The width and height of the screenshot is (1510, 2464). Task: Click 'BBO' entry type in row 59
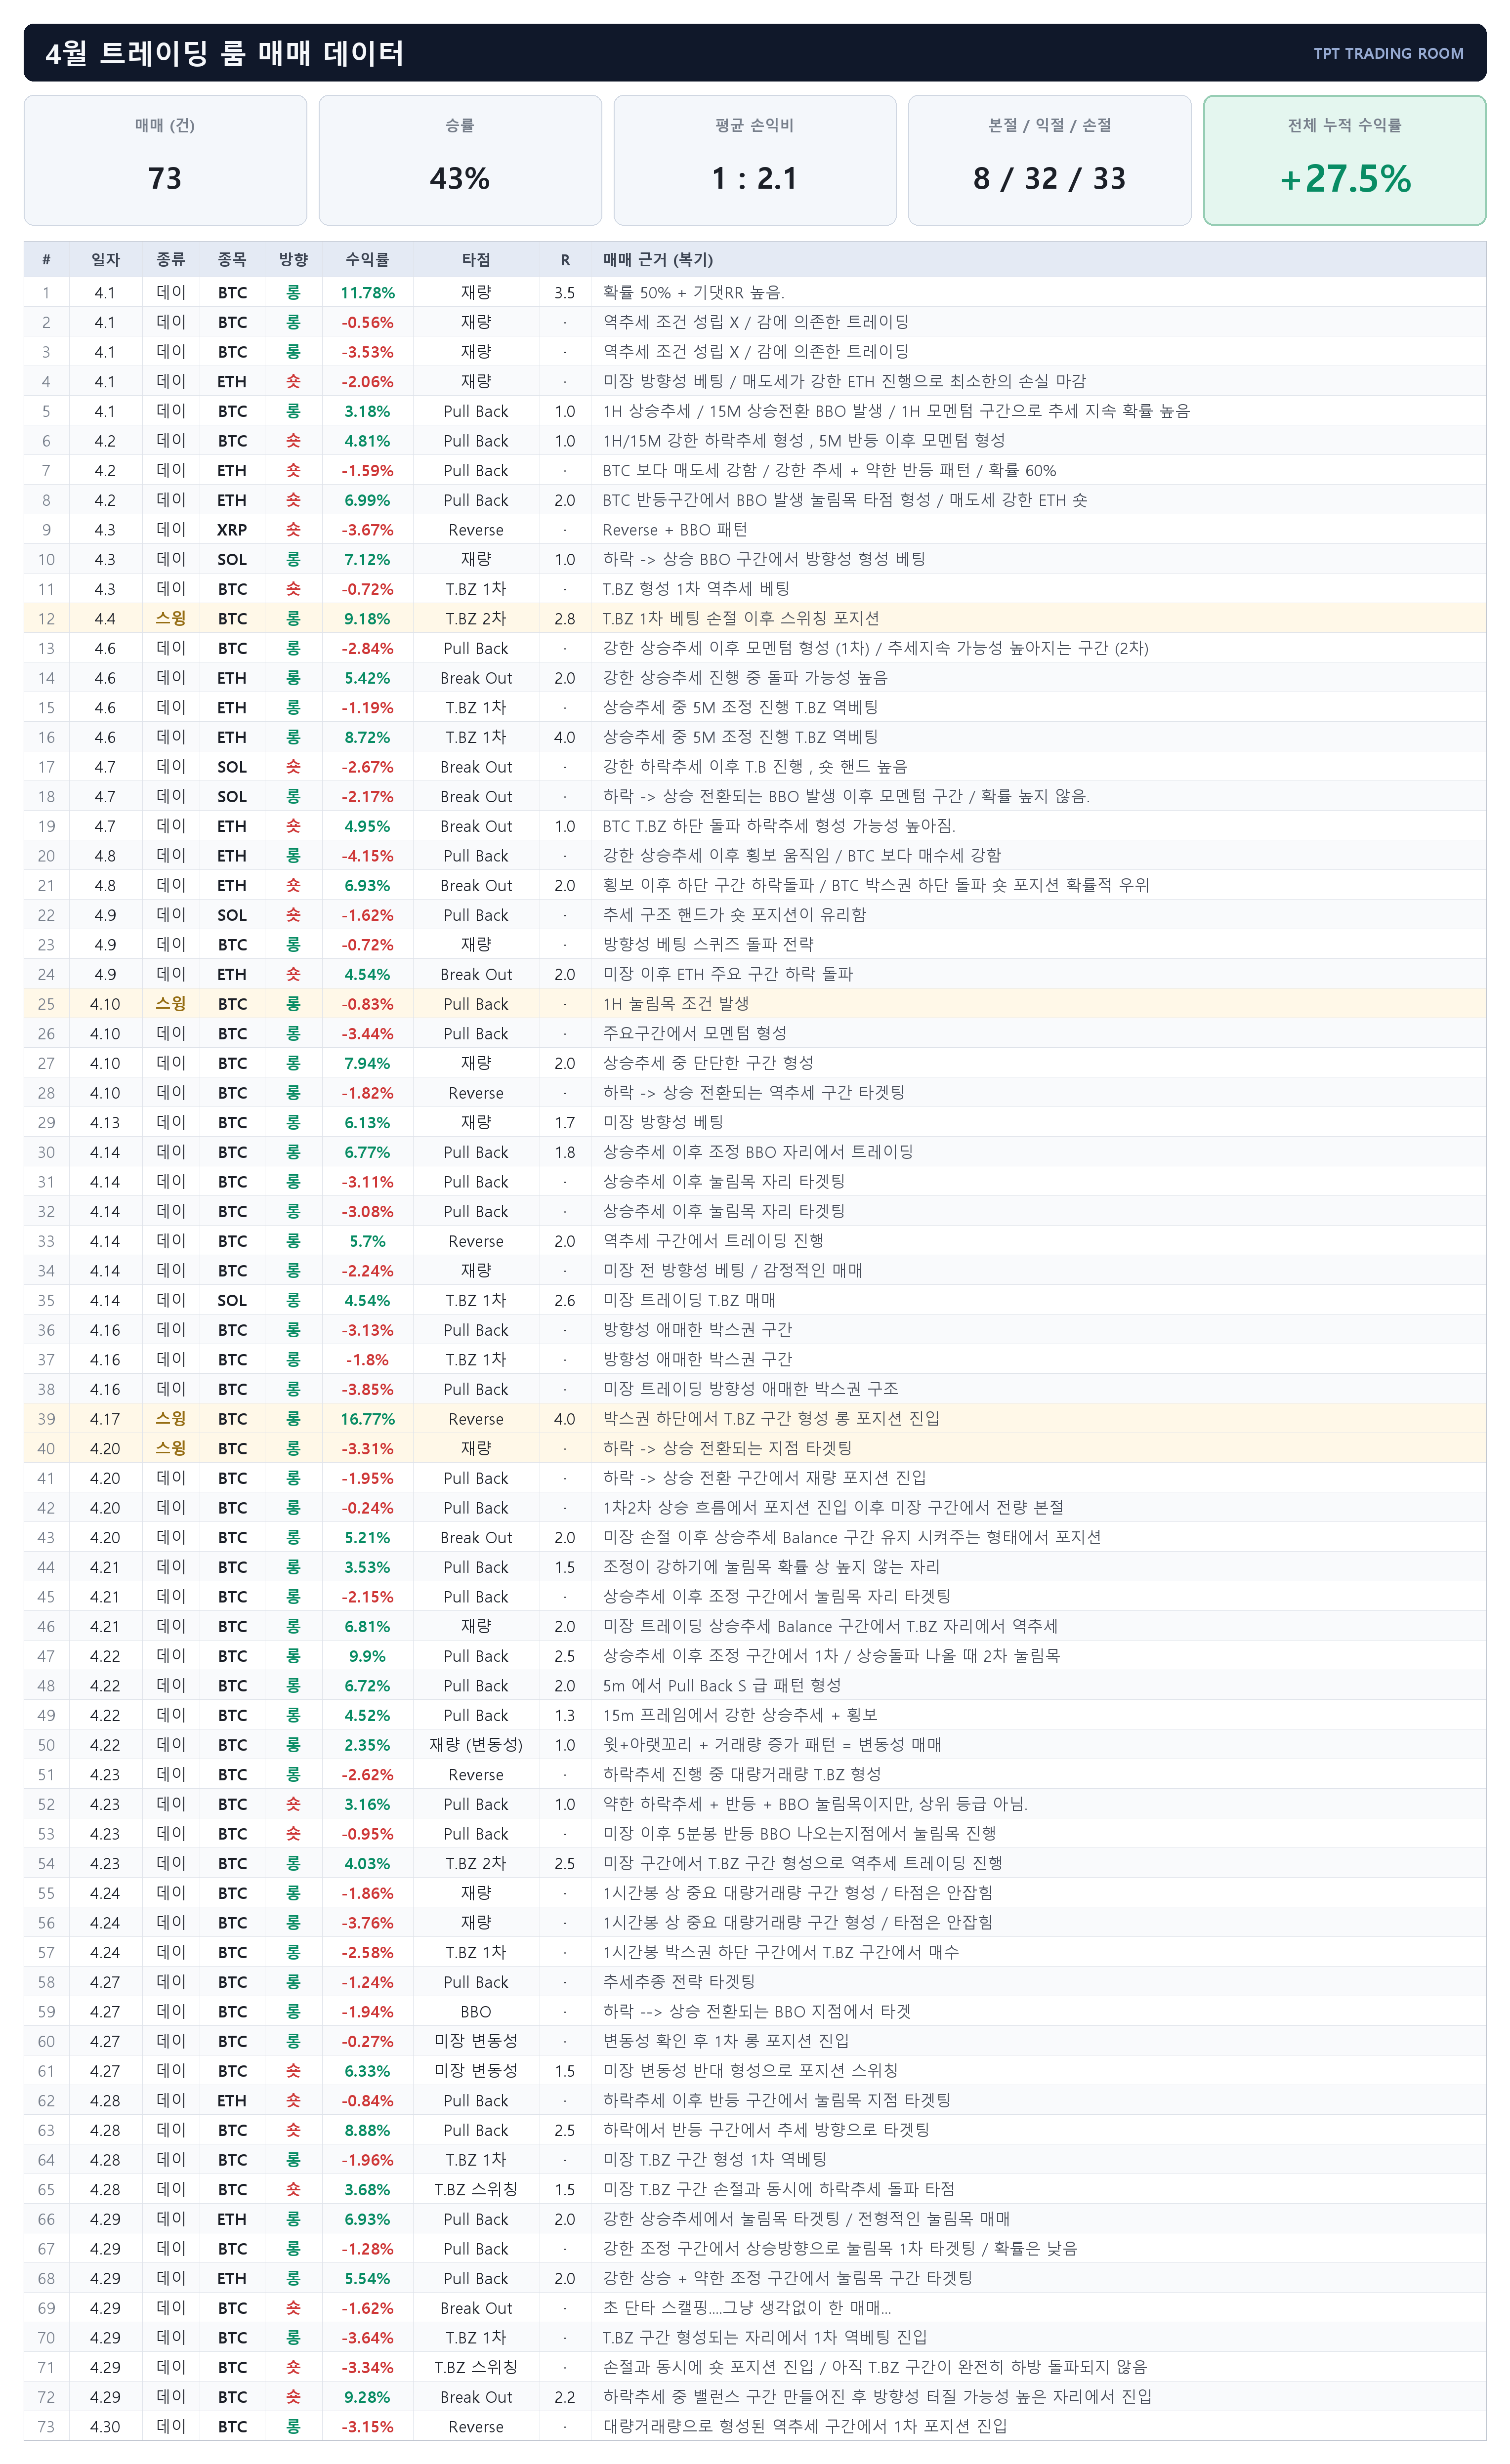coord(476,2013)
